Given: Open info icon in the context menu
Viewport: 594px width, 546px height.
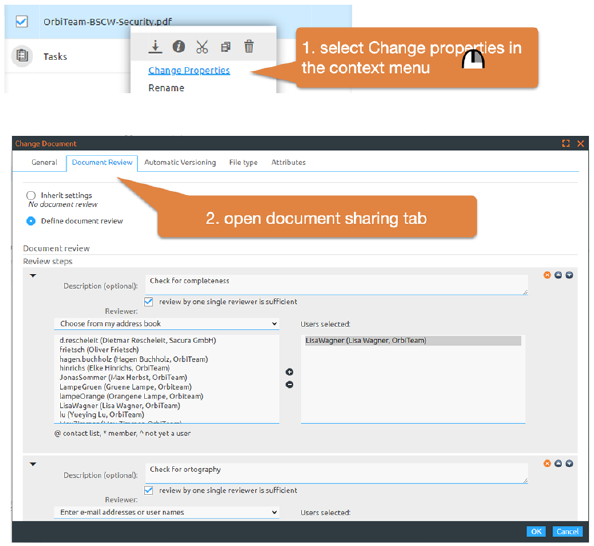Looking at the screenshot, I should point(179,47).
